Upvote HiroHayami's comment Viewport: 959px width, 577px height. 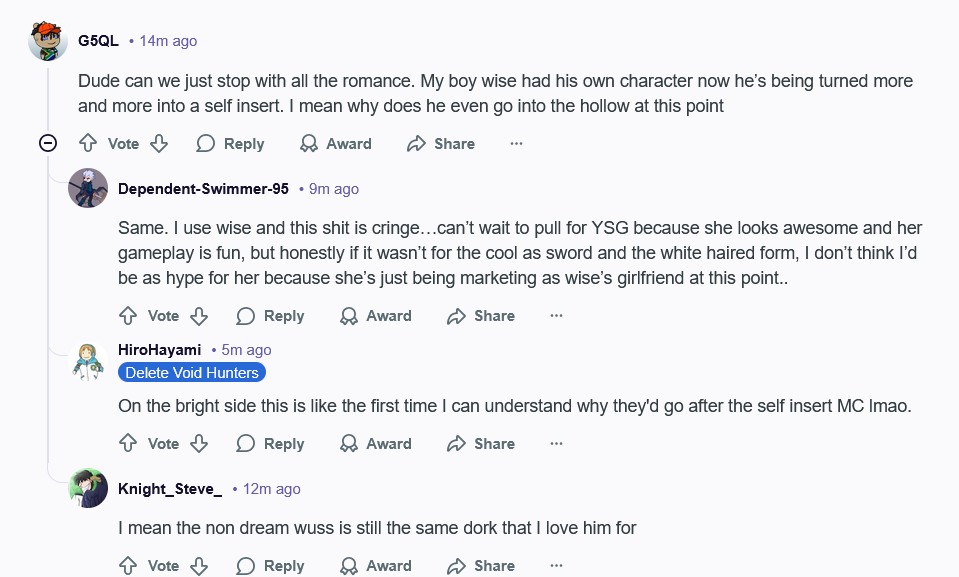point(128,444)
